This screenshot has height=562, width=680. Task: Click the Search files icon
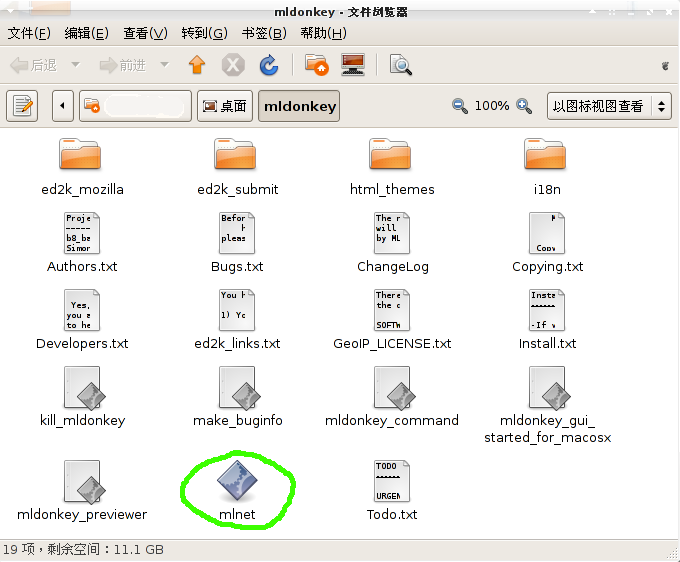click(x=400, y=65)
